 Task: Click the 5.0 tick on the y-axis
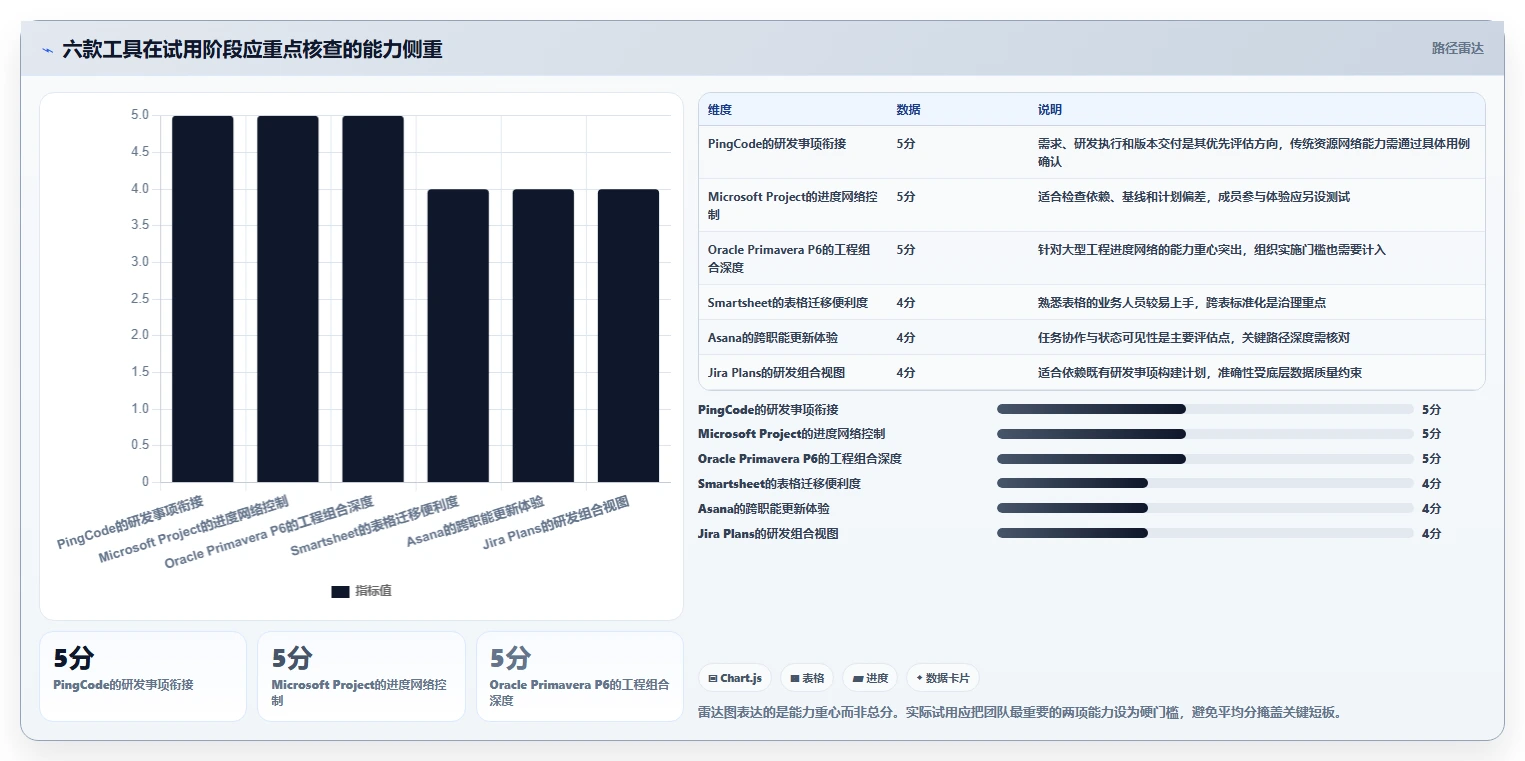[x=140, y=115]
